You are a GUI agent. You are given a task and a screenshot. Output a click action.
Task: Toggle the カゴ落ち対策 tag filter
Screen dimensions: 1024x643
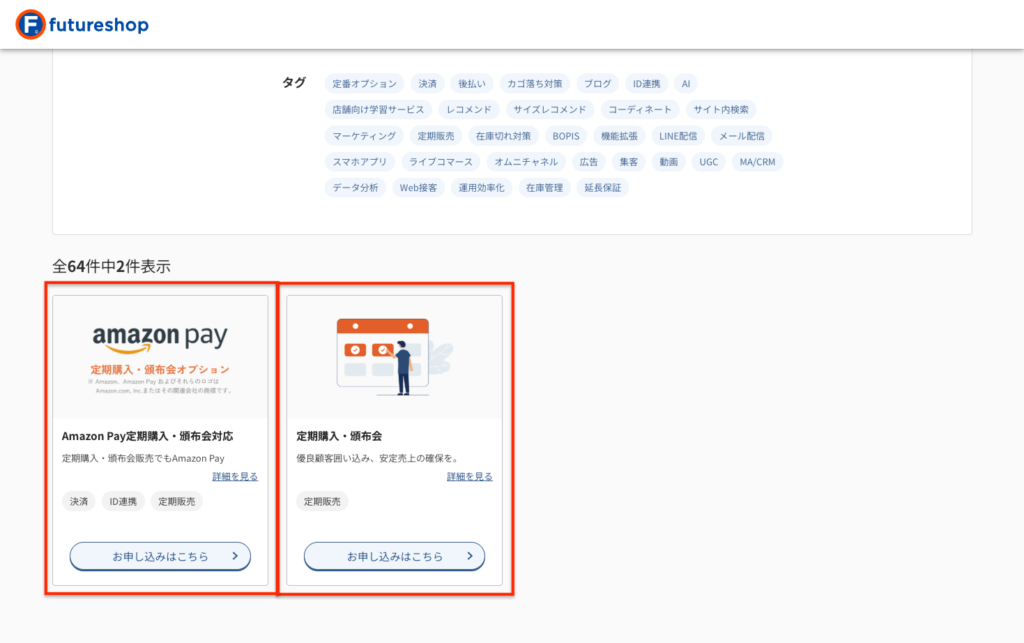(534, 84)
